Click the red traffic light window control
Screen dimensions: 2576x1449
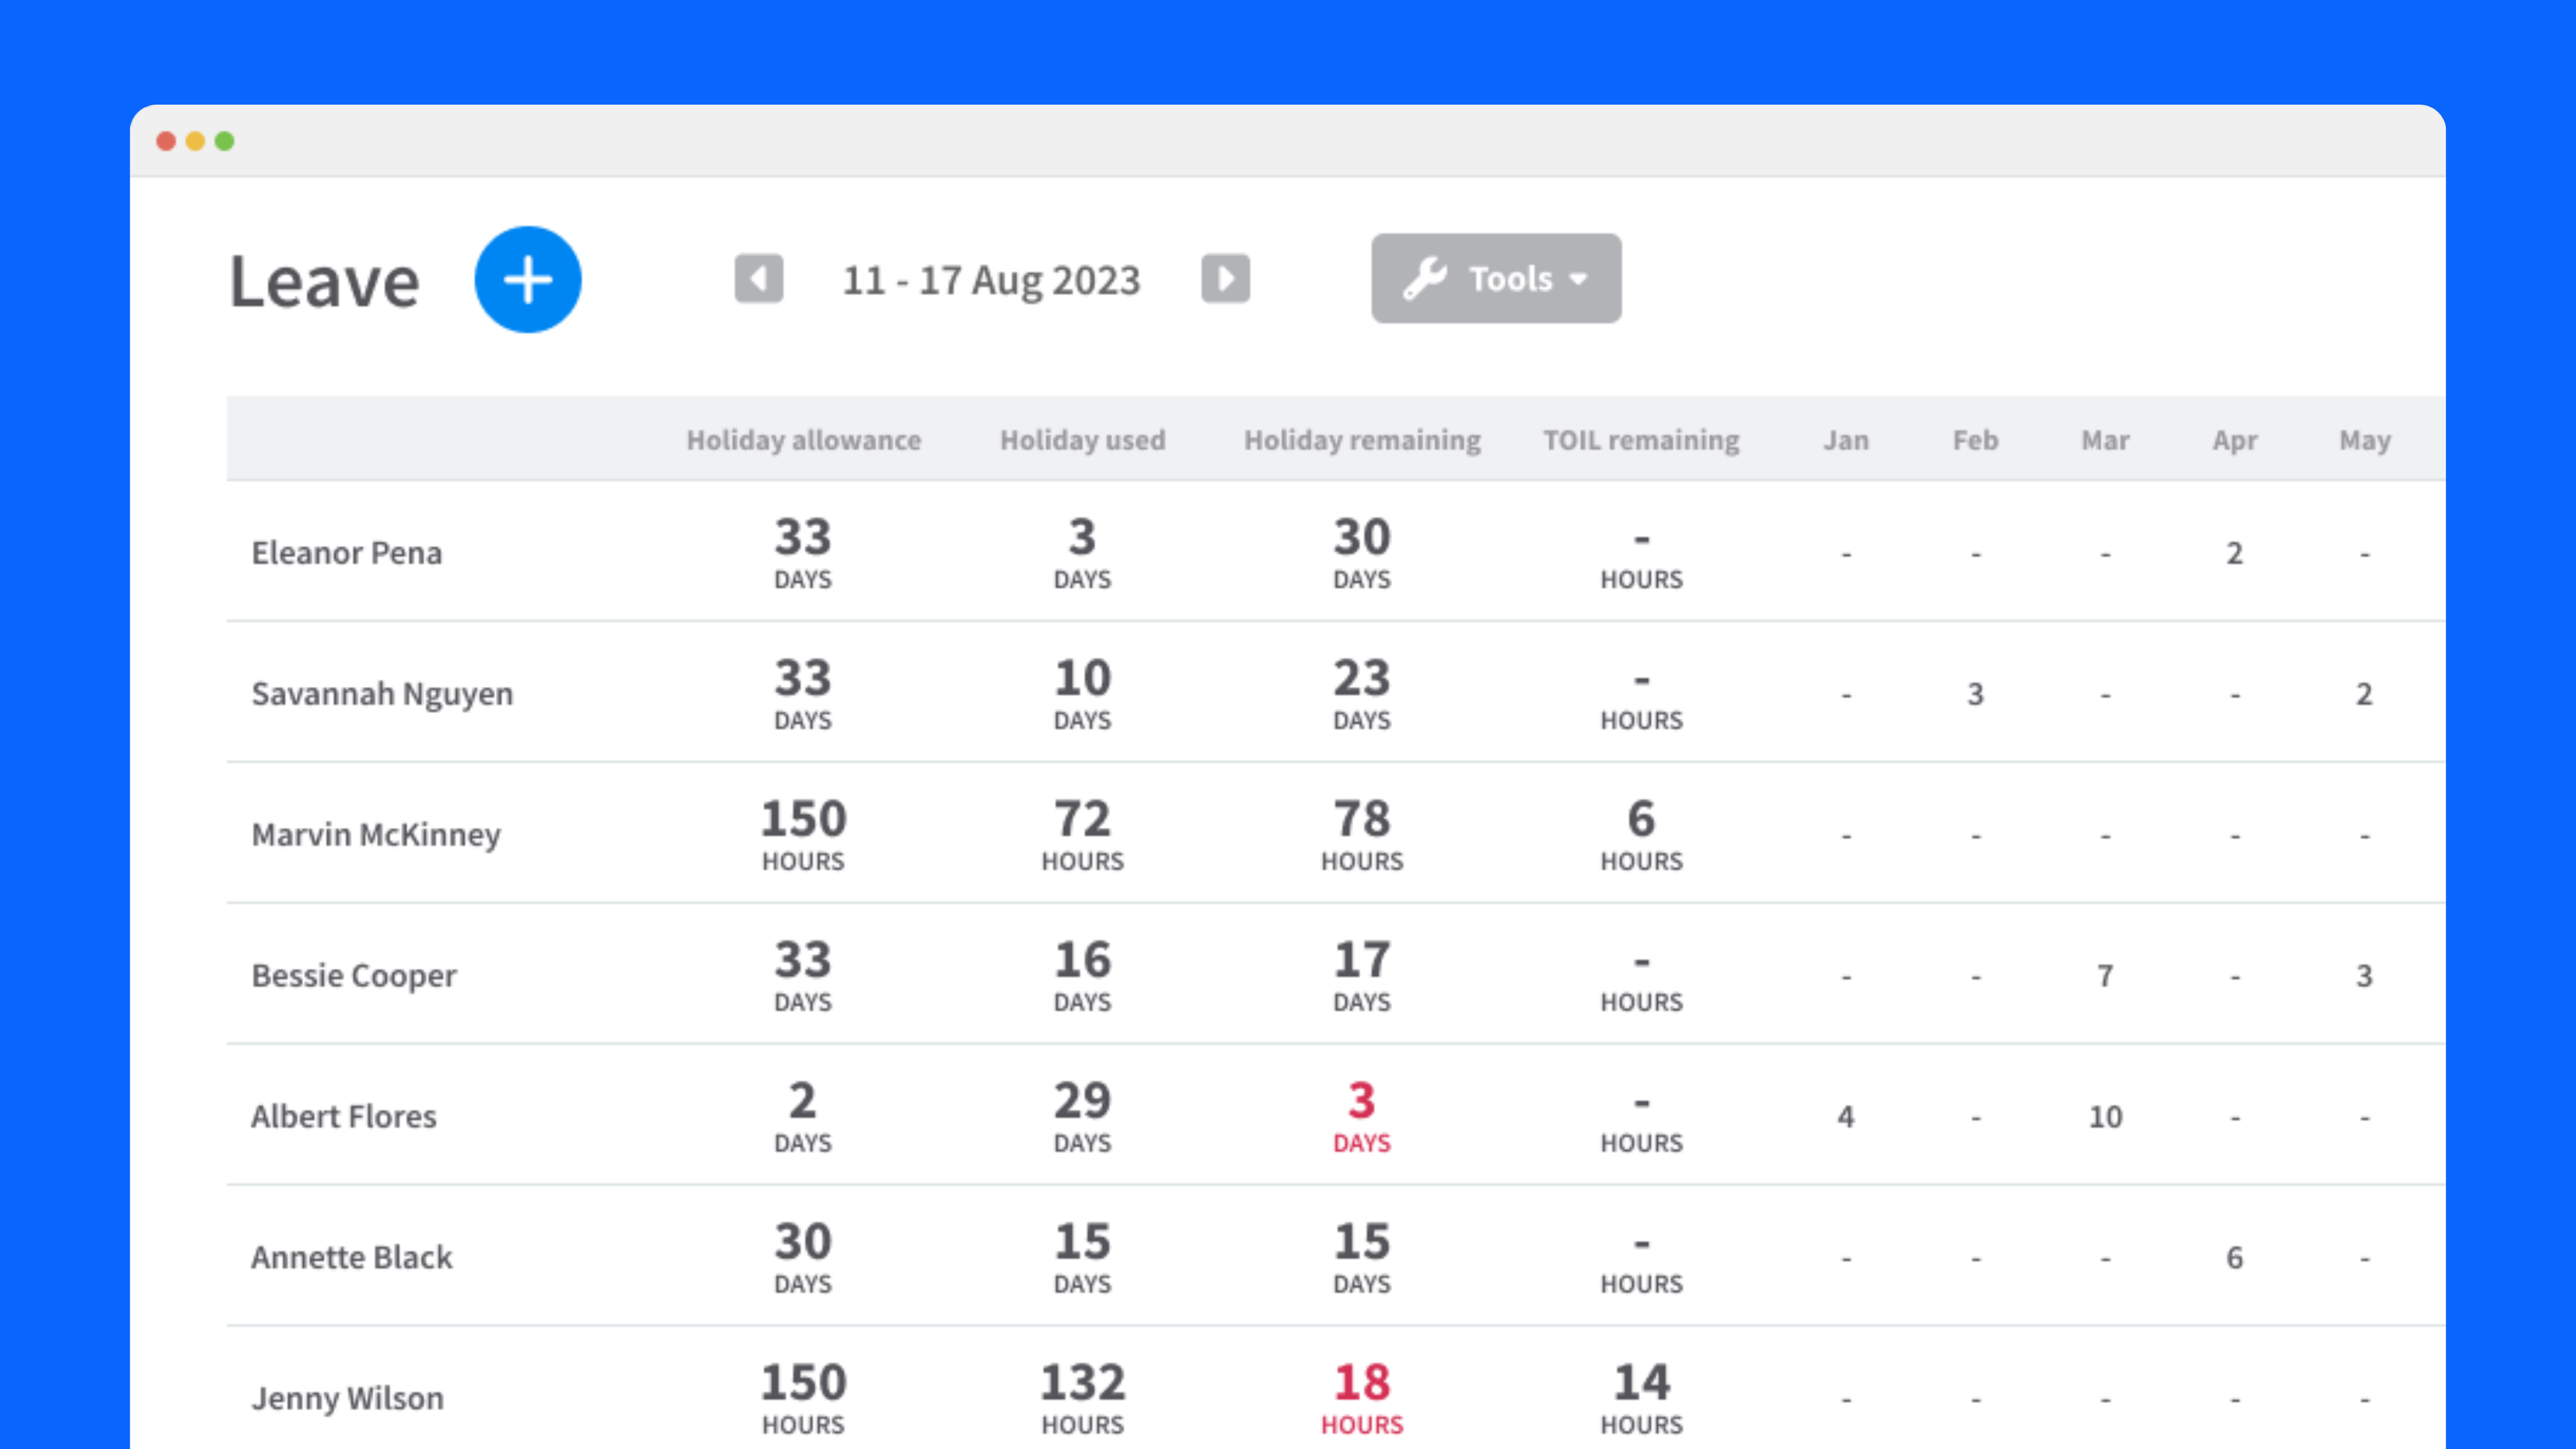(165, 141)
